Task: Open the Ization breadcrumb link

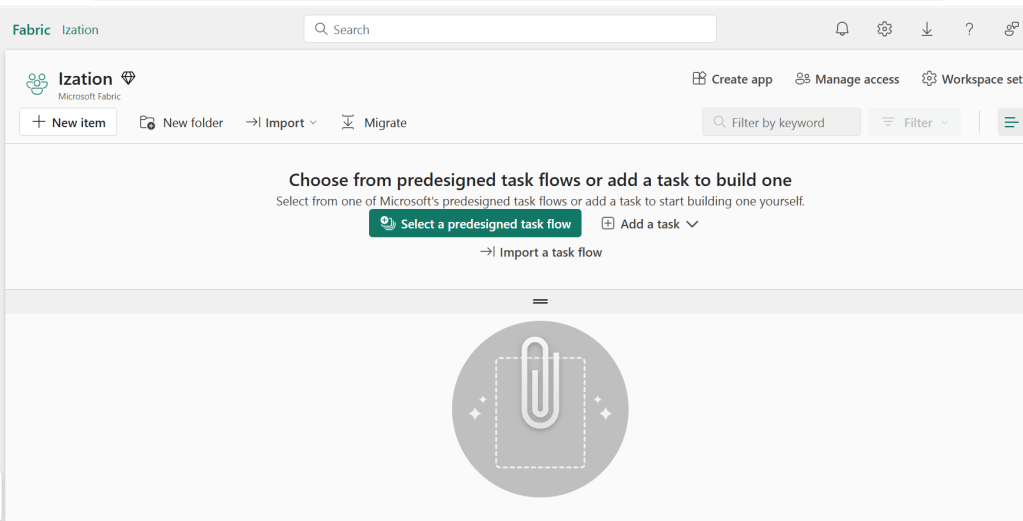Action: coord(80,30)
